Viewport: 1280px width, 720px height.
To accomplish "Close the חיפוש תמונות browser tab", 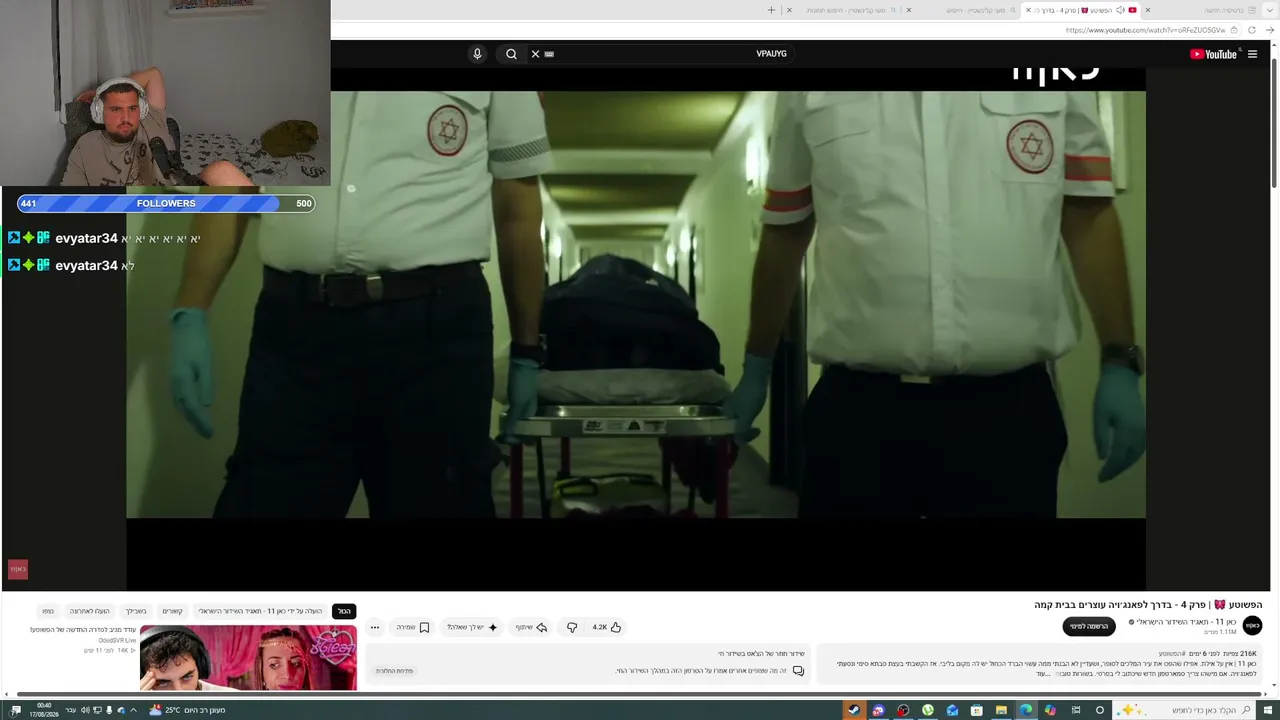I will 789,10.
